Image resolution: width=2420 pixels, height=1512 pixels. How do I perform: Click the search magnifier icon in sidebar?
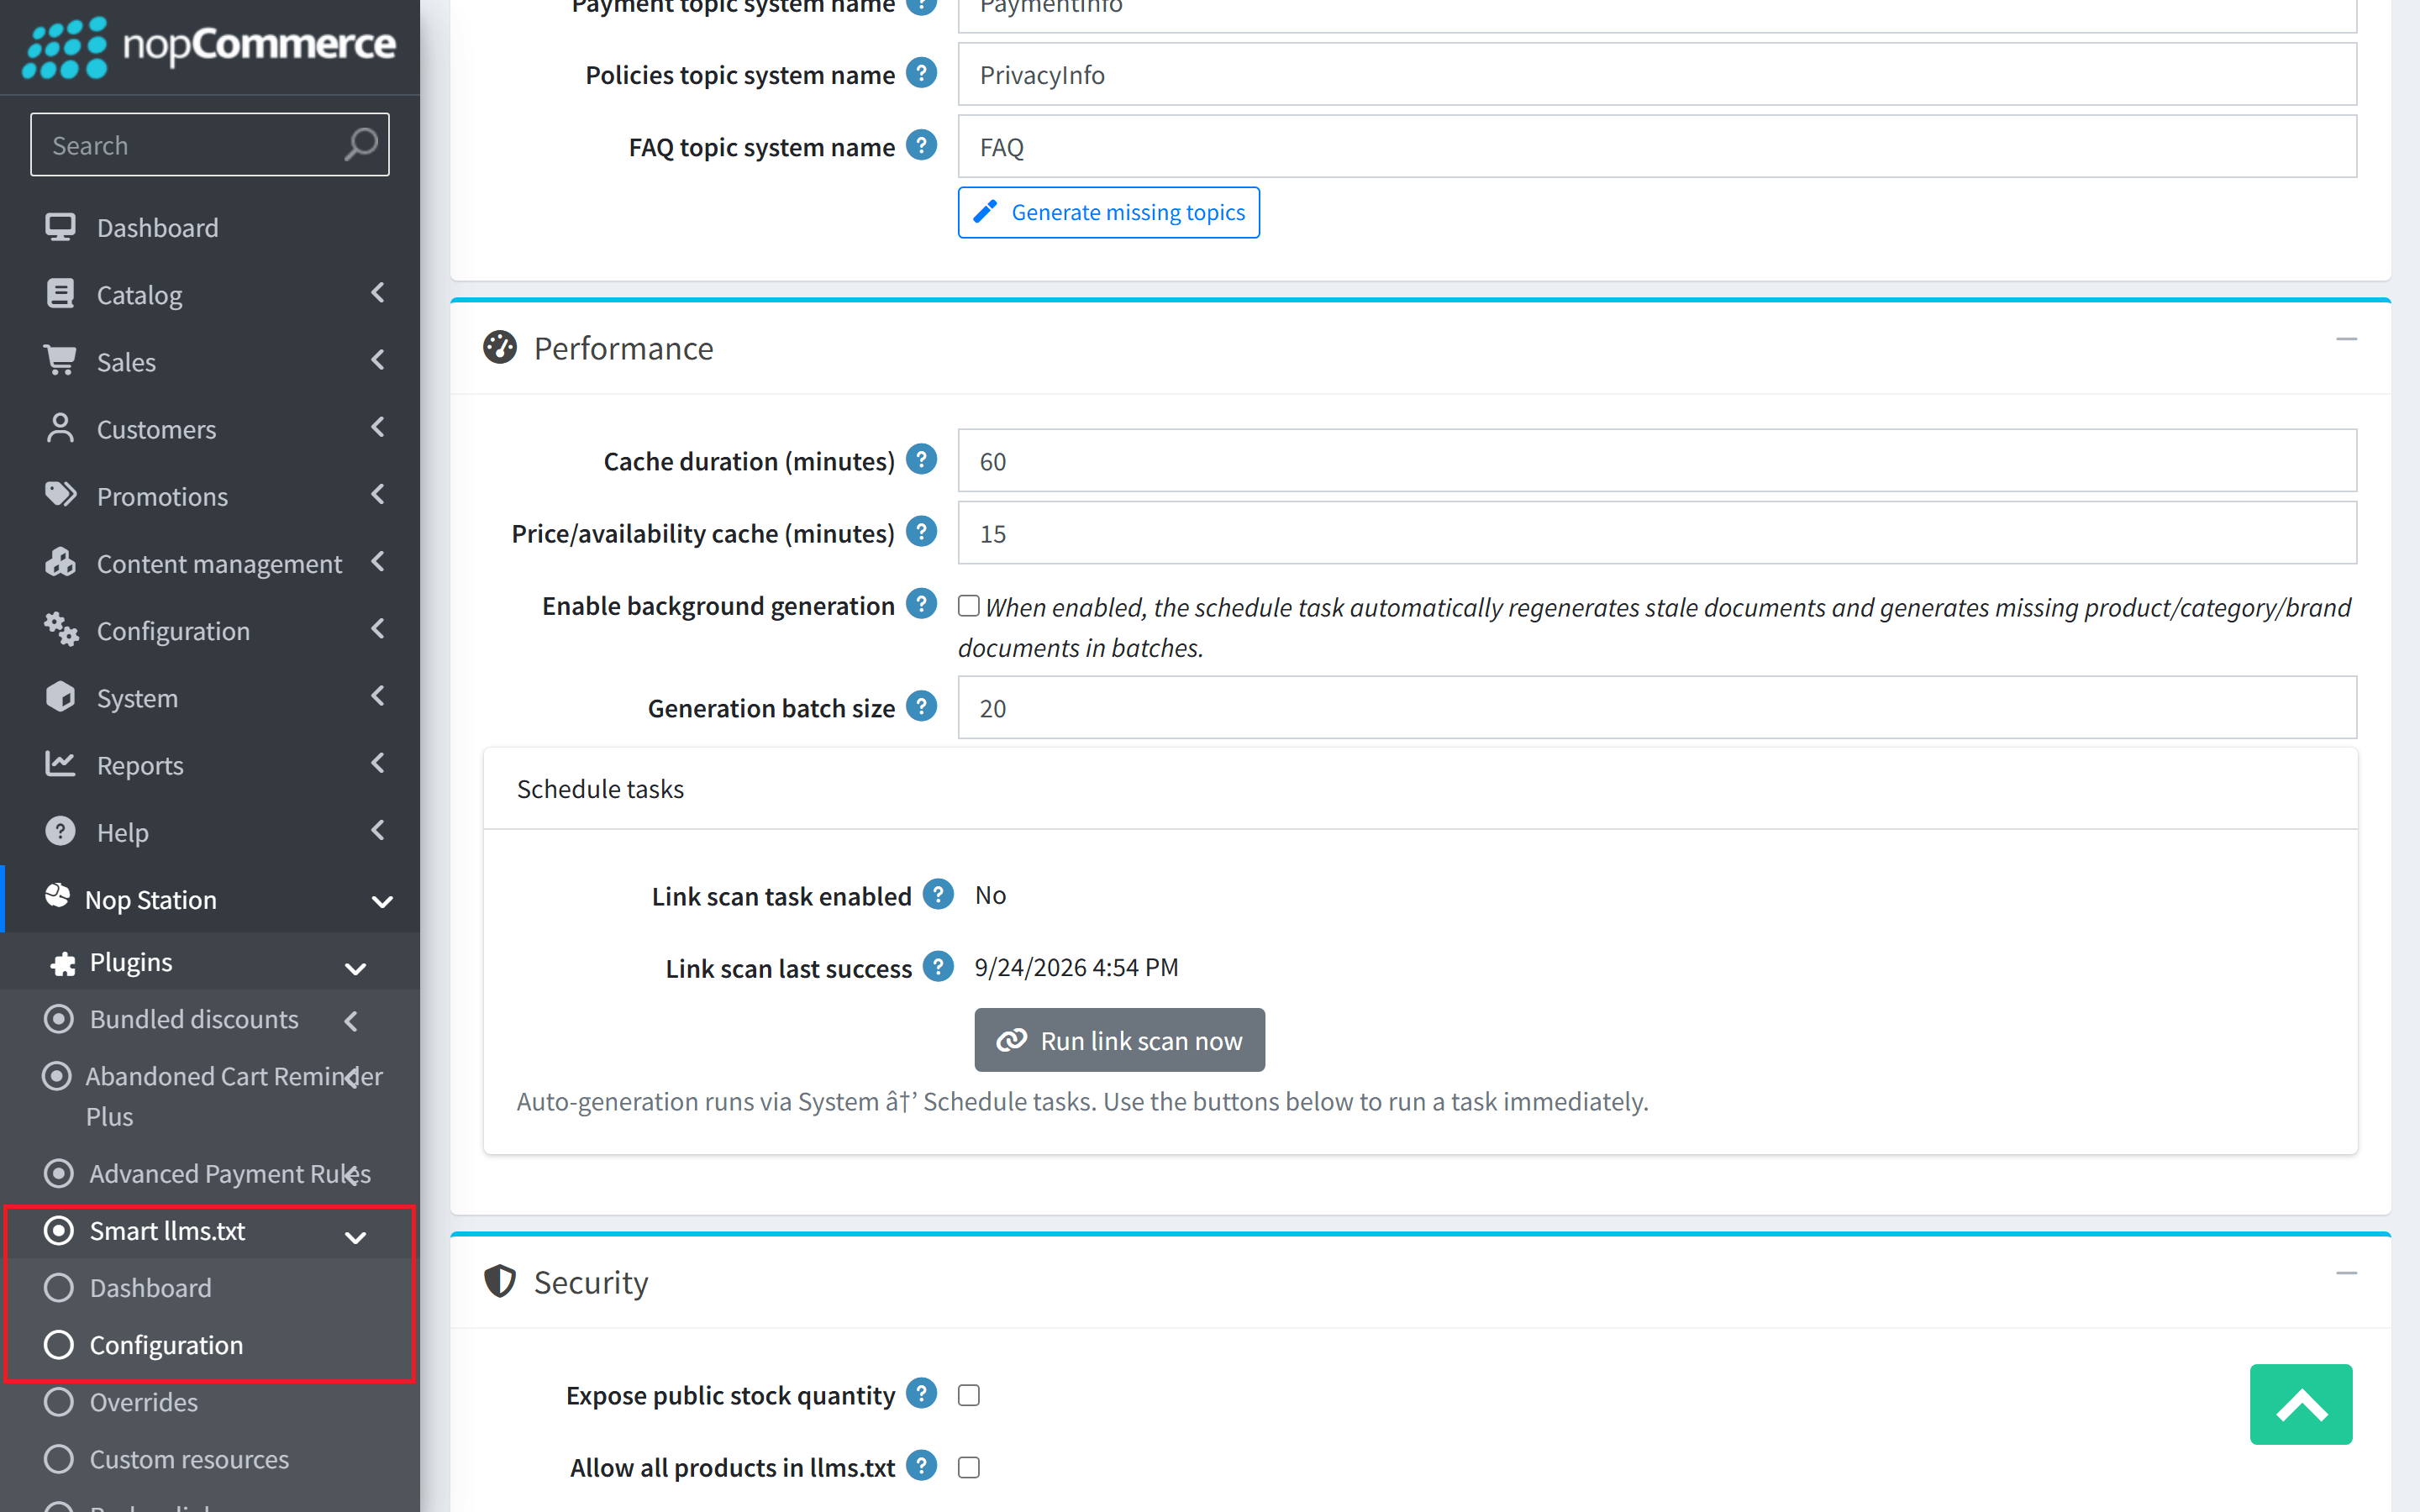click(x=361, y=145)
